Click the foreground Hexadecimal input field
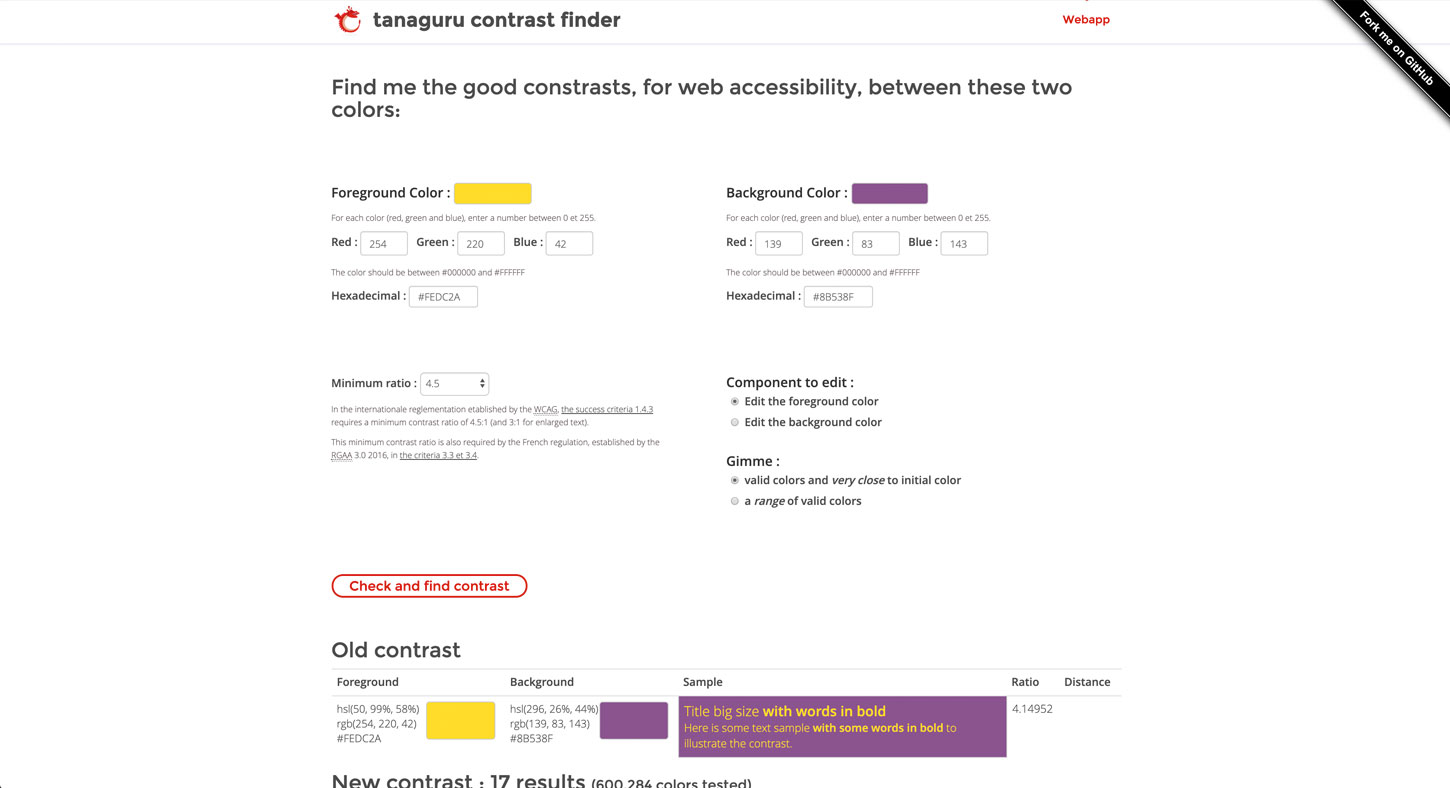The image size is (1450, 788). click(x=443, y=297)
